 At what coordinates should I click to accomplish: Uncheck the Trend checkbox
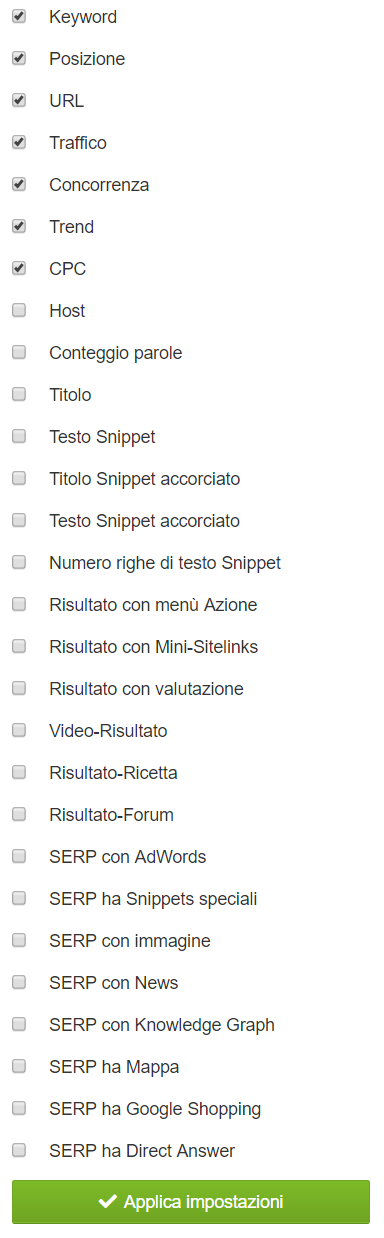click(19, 226)
